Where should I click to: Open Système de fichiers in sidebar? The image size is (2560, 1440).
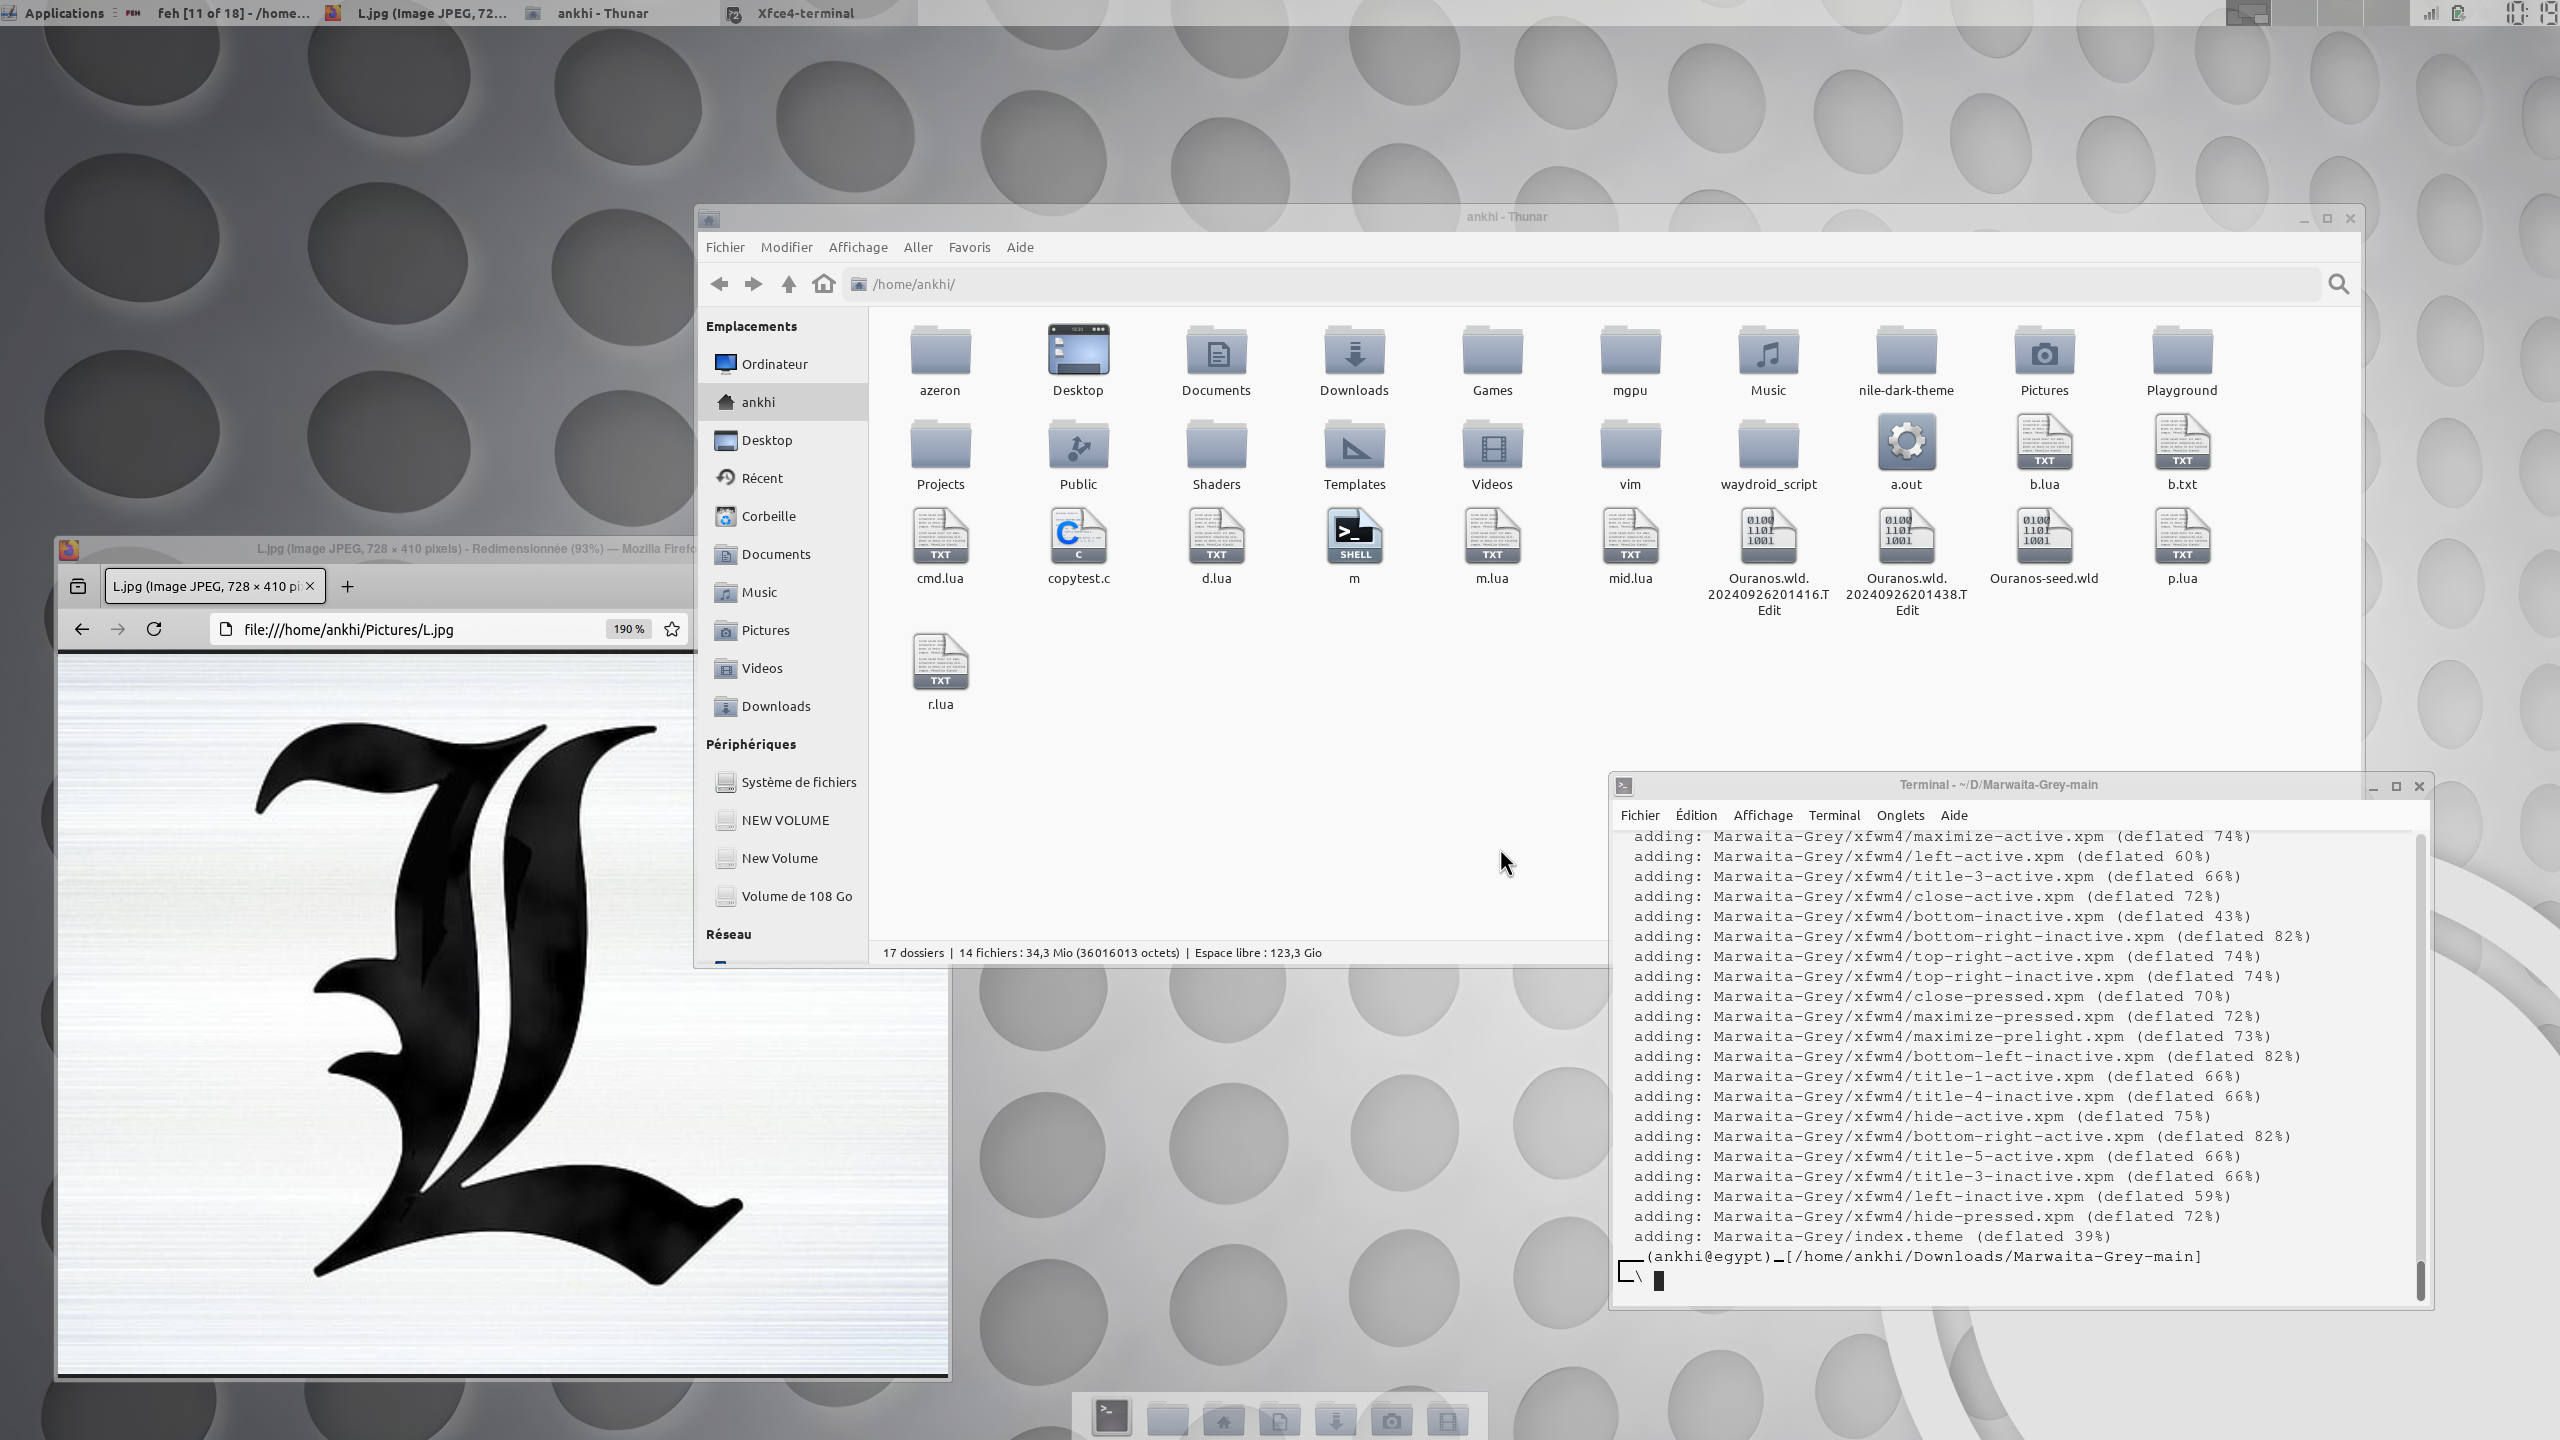(798, 782)
